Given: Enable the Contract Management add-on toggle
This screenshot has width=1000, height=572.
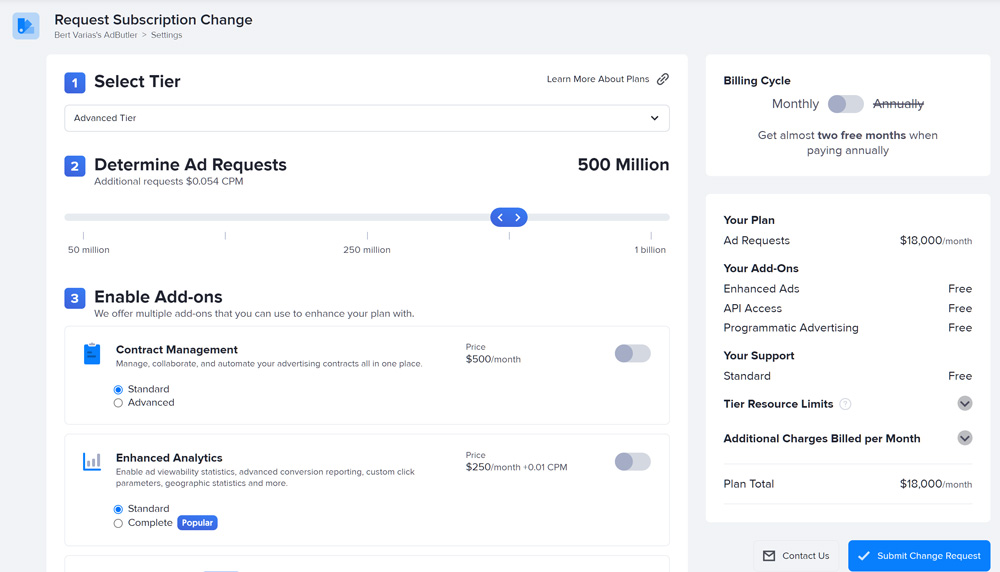Looking at the screenshot, I should [633, 353].
